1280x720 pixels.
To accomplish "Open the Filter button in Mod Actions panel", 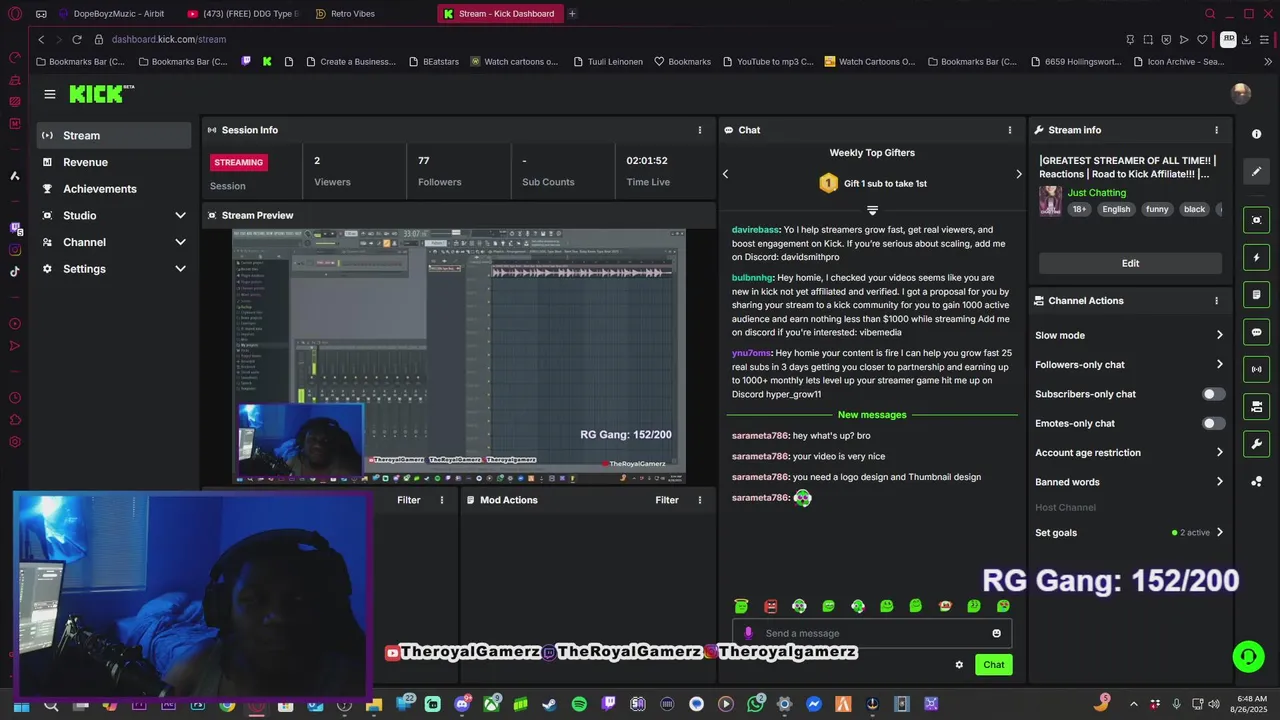I will (x=667, y=500).
